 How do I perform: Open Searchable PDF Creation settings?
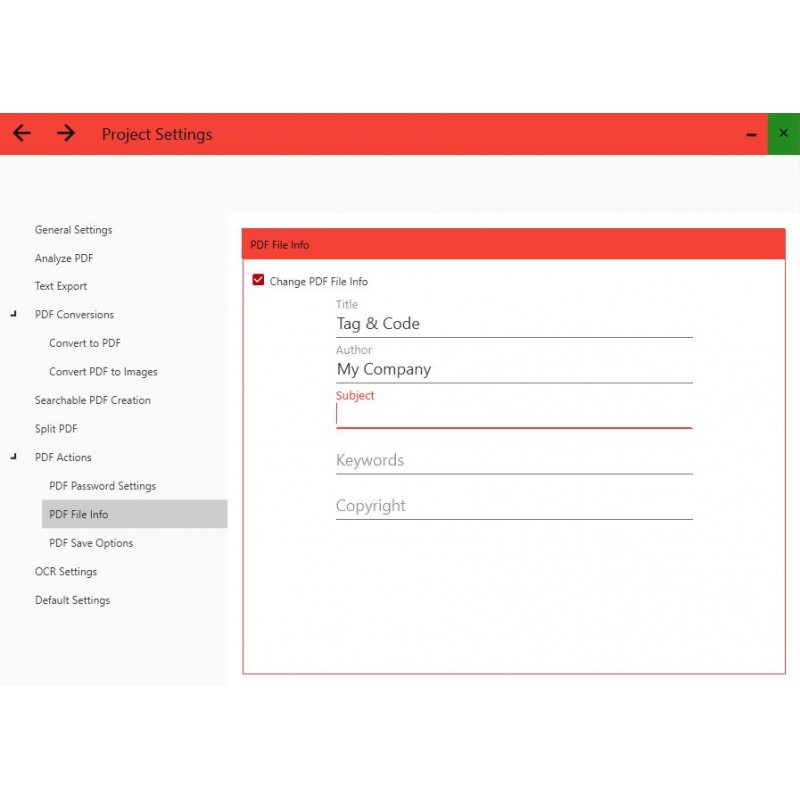[93, 400]
